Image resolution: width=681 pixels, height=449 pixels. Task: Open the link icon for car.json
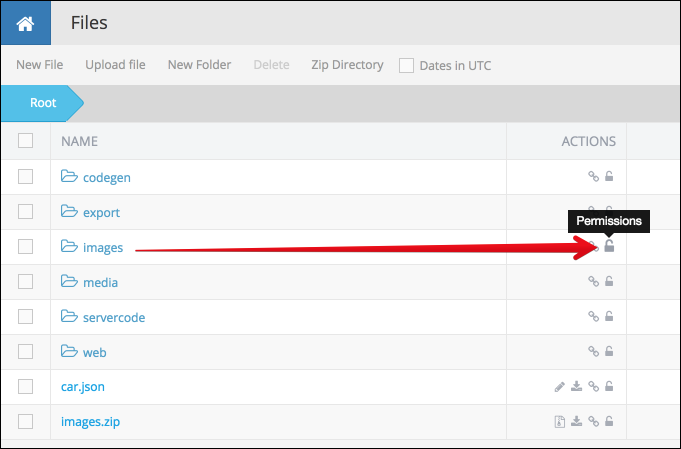tap(593, 386)
